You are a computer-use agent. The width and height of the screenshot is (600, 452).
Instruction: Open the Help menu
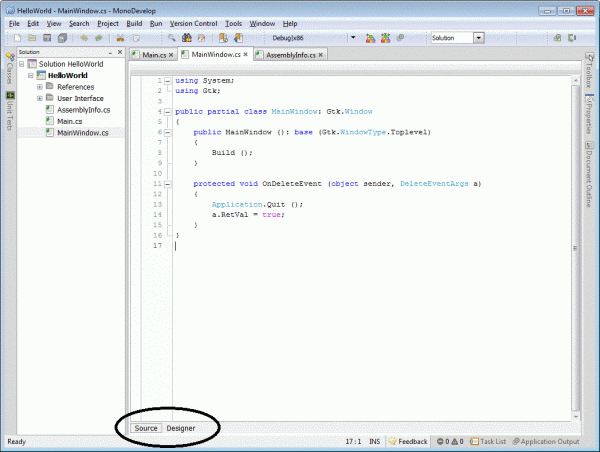click(290, 24)
